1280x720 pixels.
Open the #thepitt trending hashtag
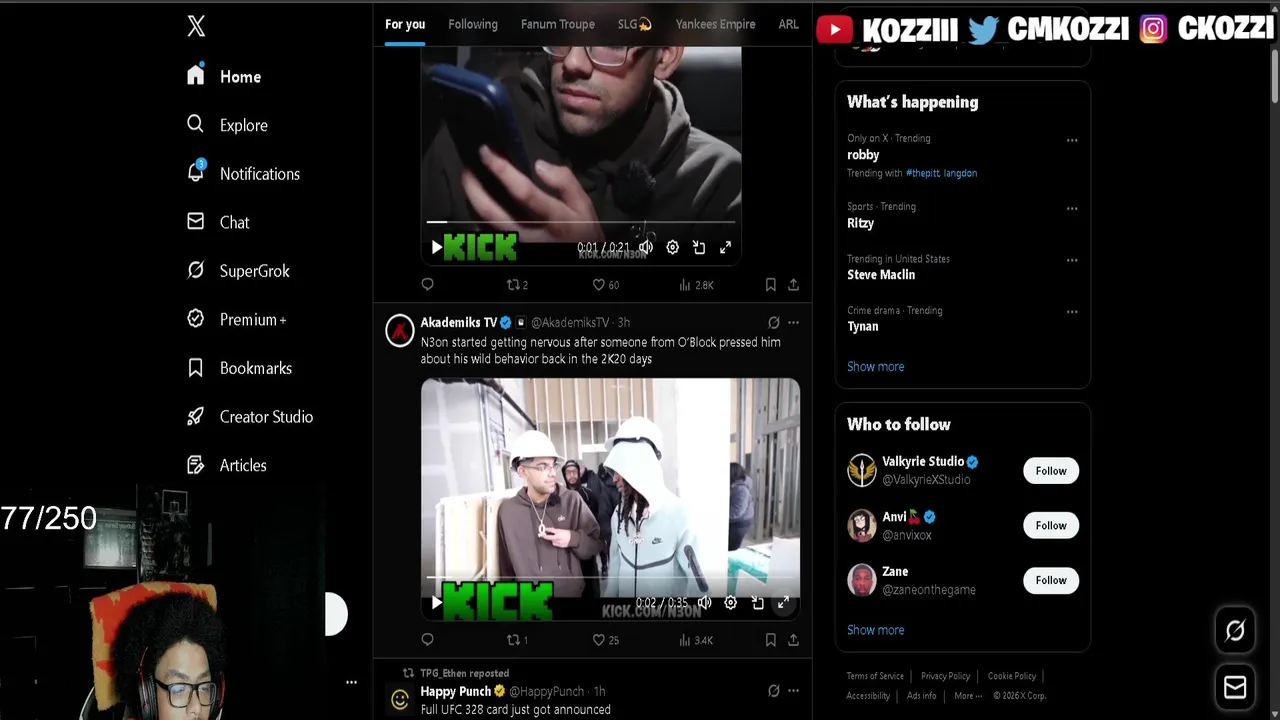[922, 173]
